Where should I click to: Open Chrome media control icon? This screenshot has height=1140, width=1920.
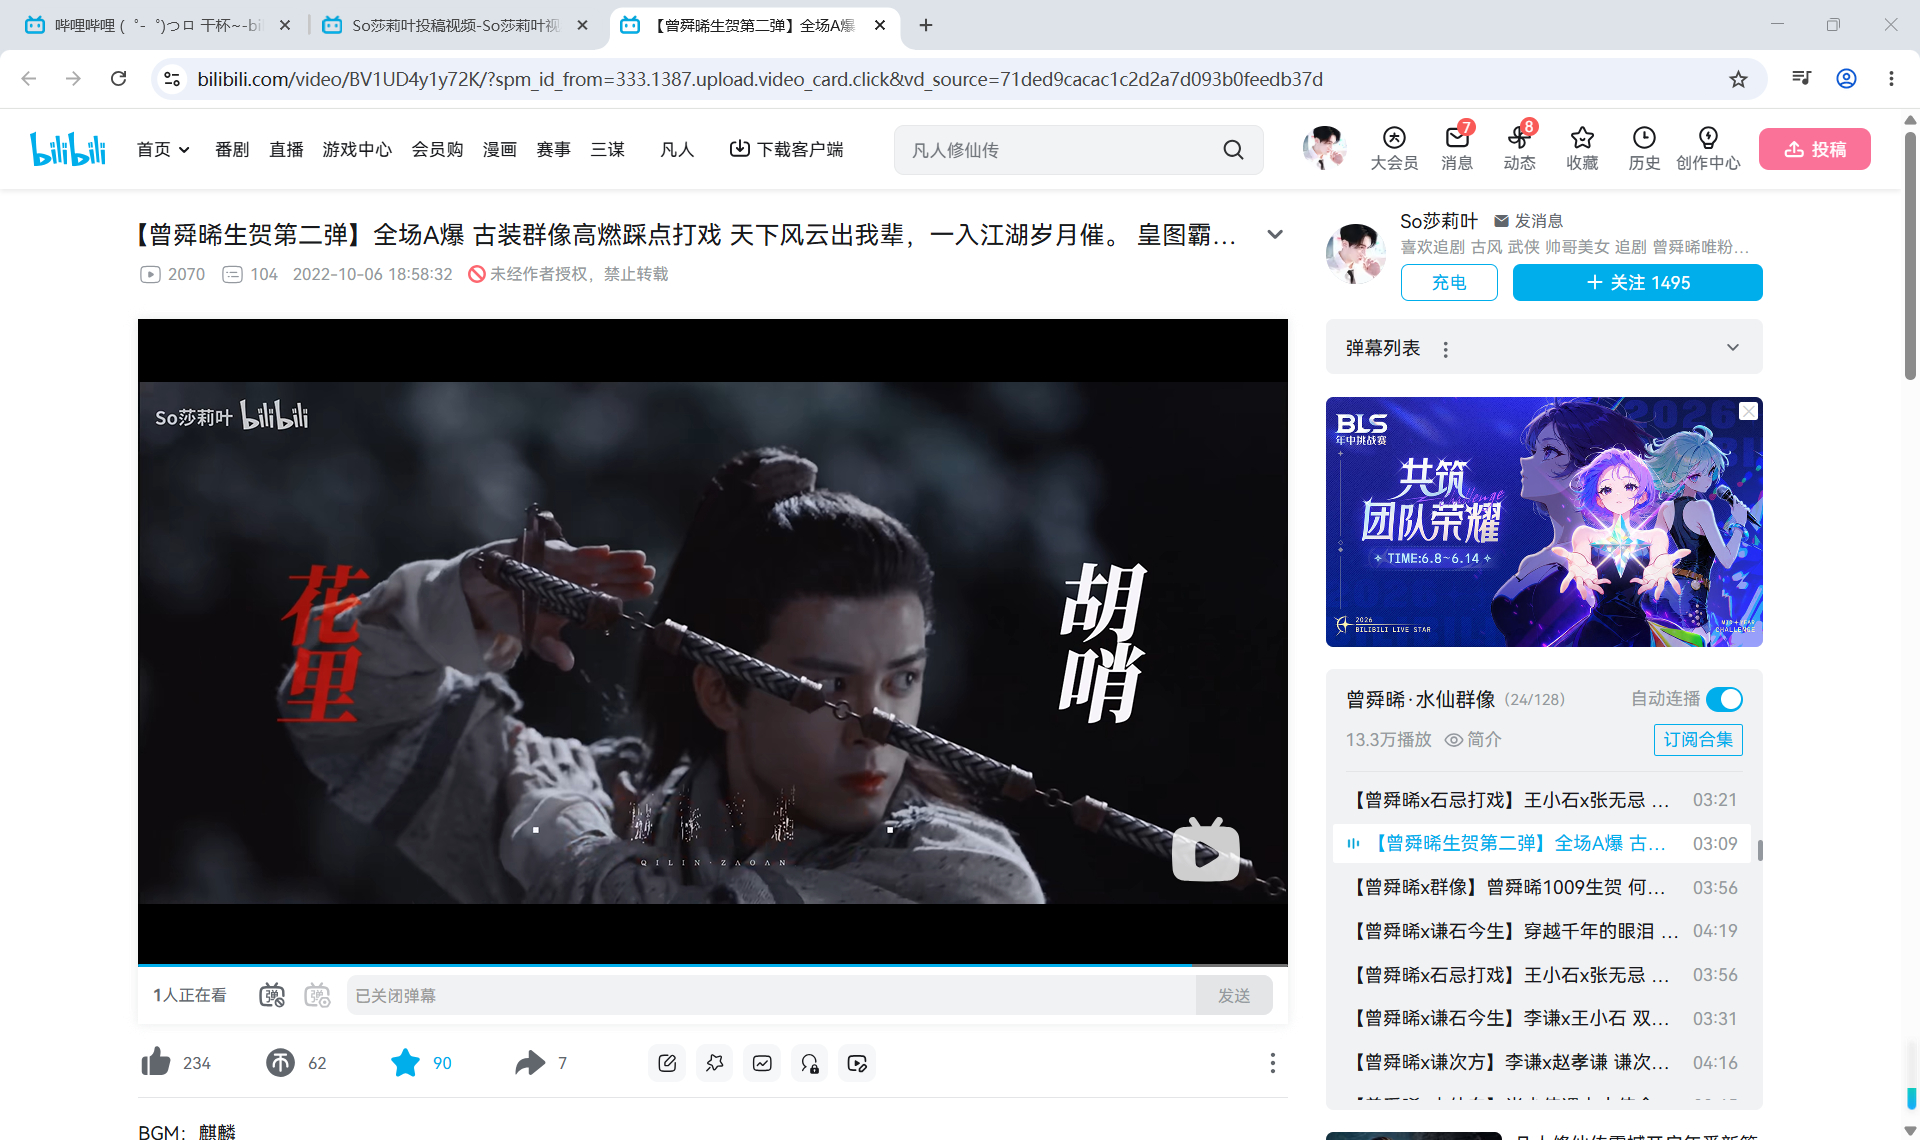point(1801,78)
